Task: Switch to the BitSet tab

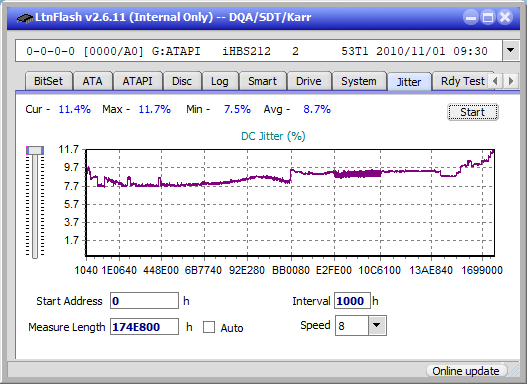Action: 48,81
